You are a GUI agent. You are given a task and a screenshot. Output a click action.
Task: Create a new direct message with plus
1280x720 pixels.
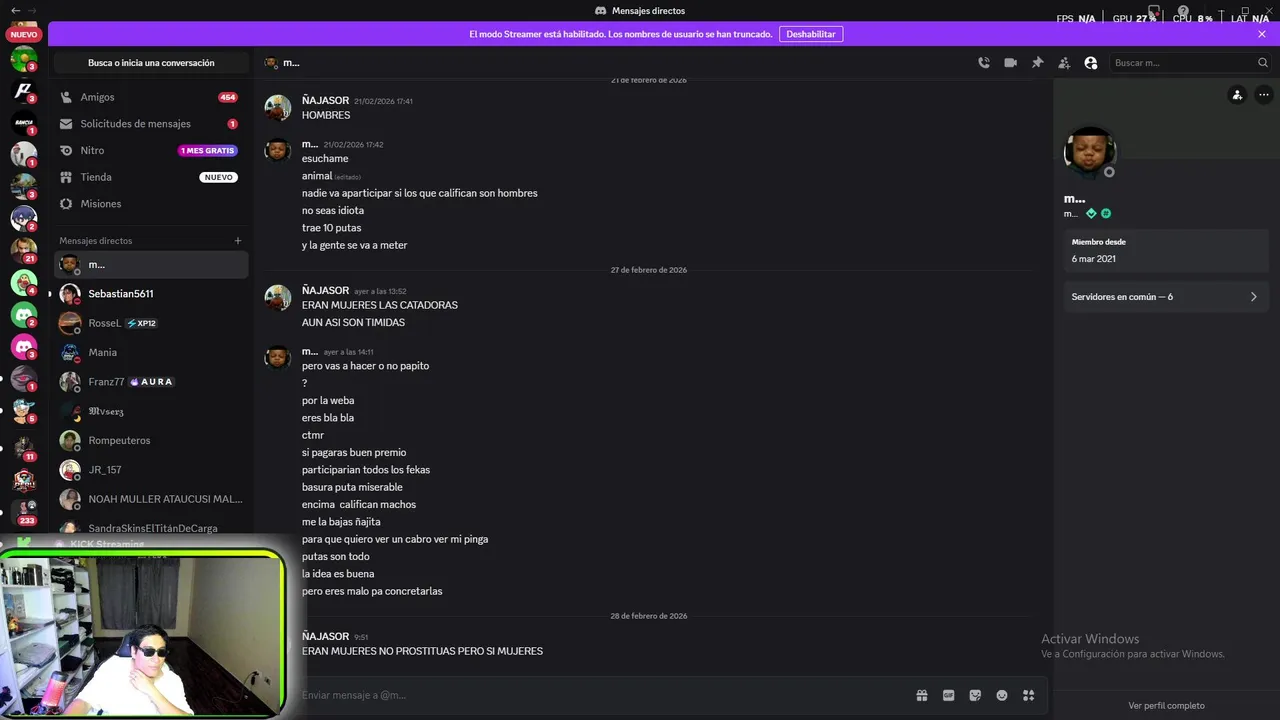[238, 241]
